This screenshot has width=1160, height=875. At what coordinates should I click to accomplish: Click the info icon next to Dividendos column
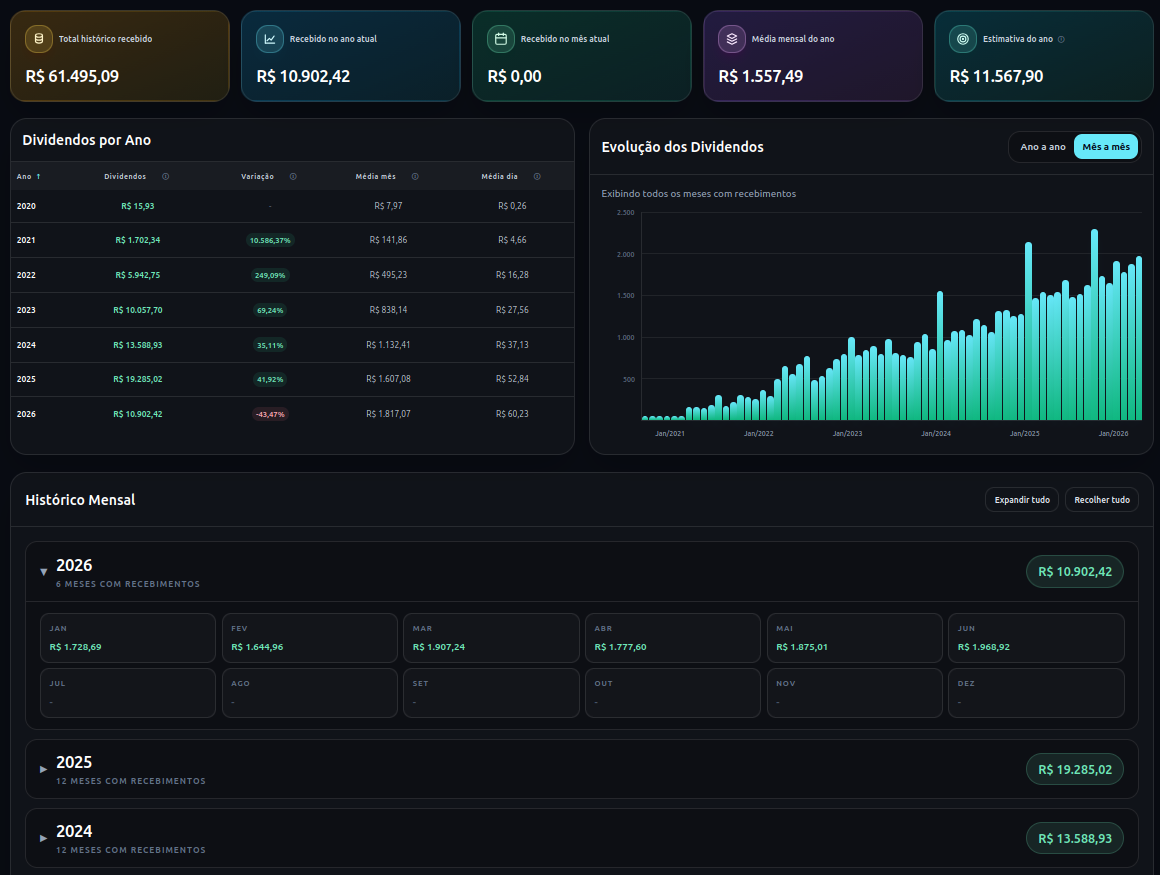tap(166, 177)
